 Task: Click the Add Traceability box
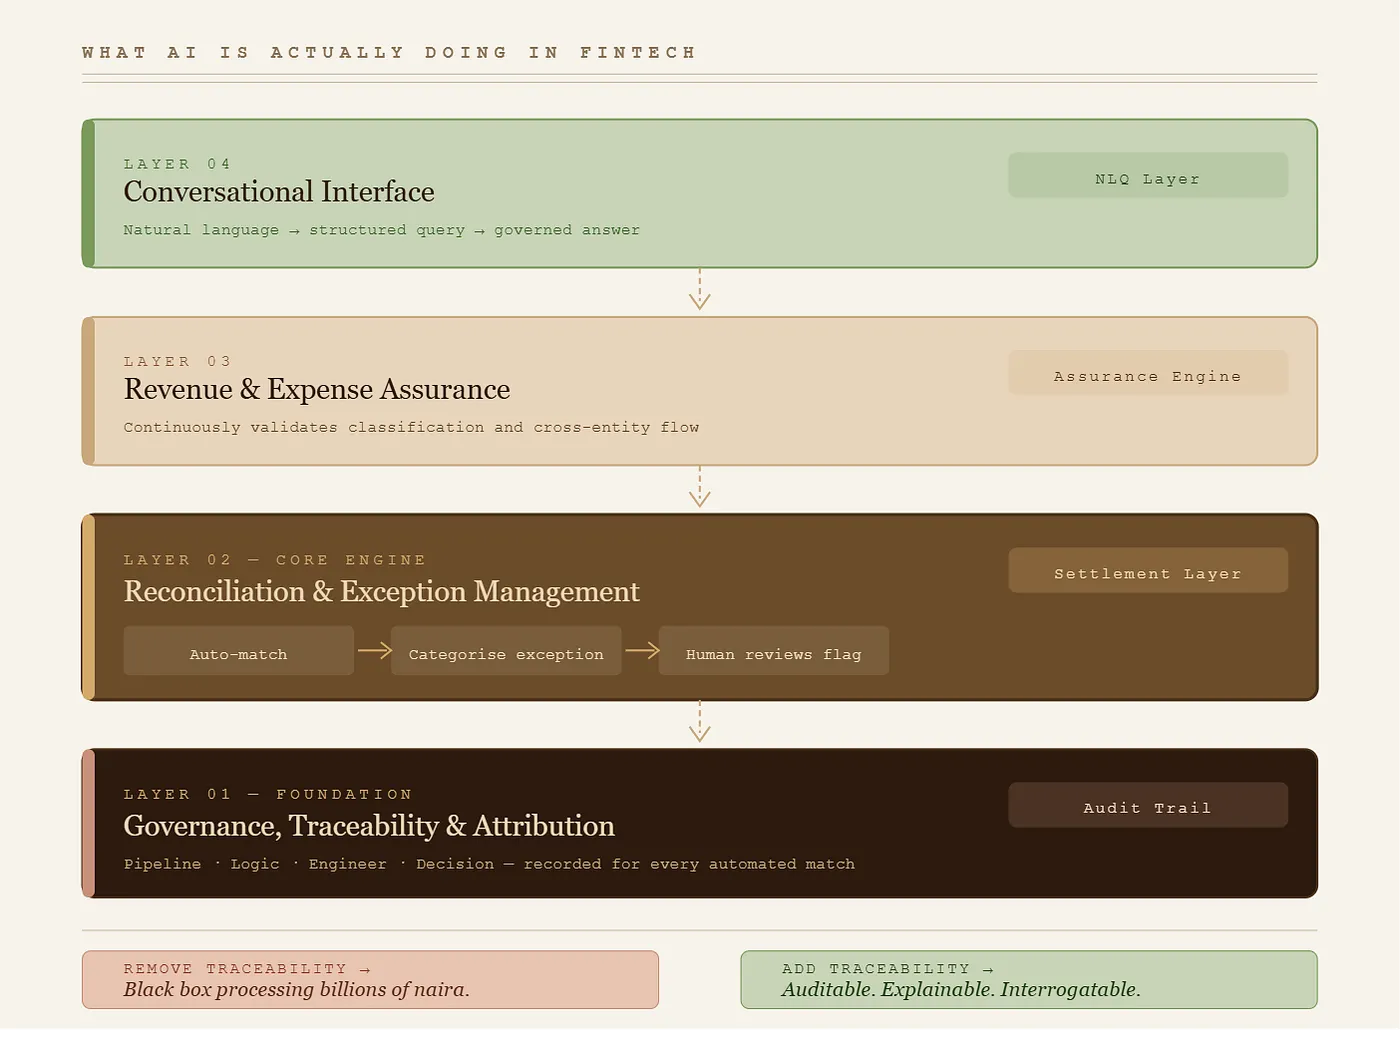pos(1028,980)
